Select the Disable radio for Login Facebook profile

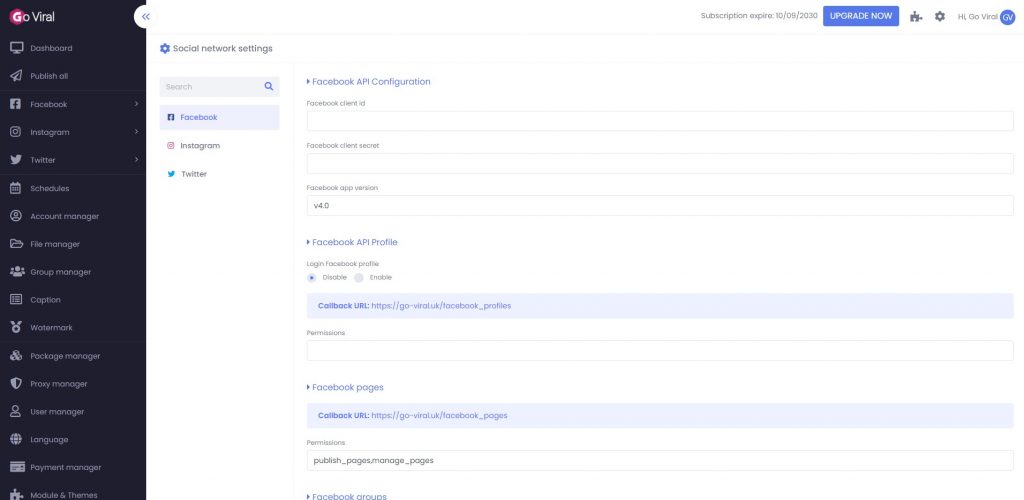(x=312, y=277)
